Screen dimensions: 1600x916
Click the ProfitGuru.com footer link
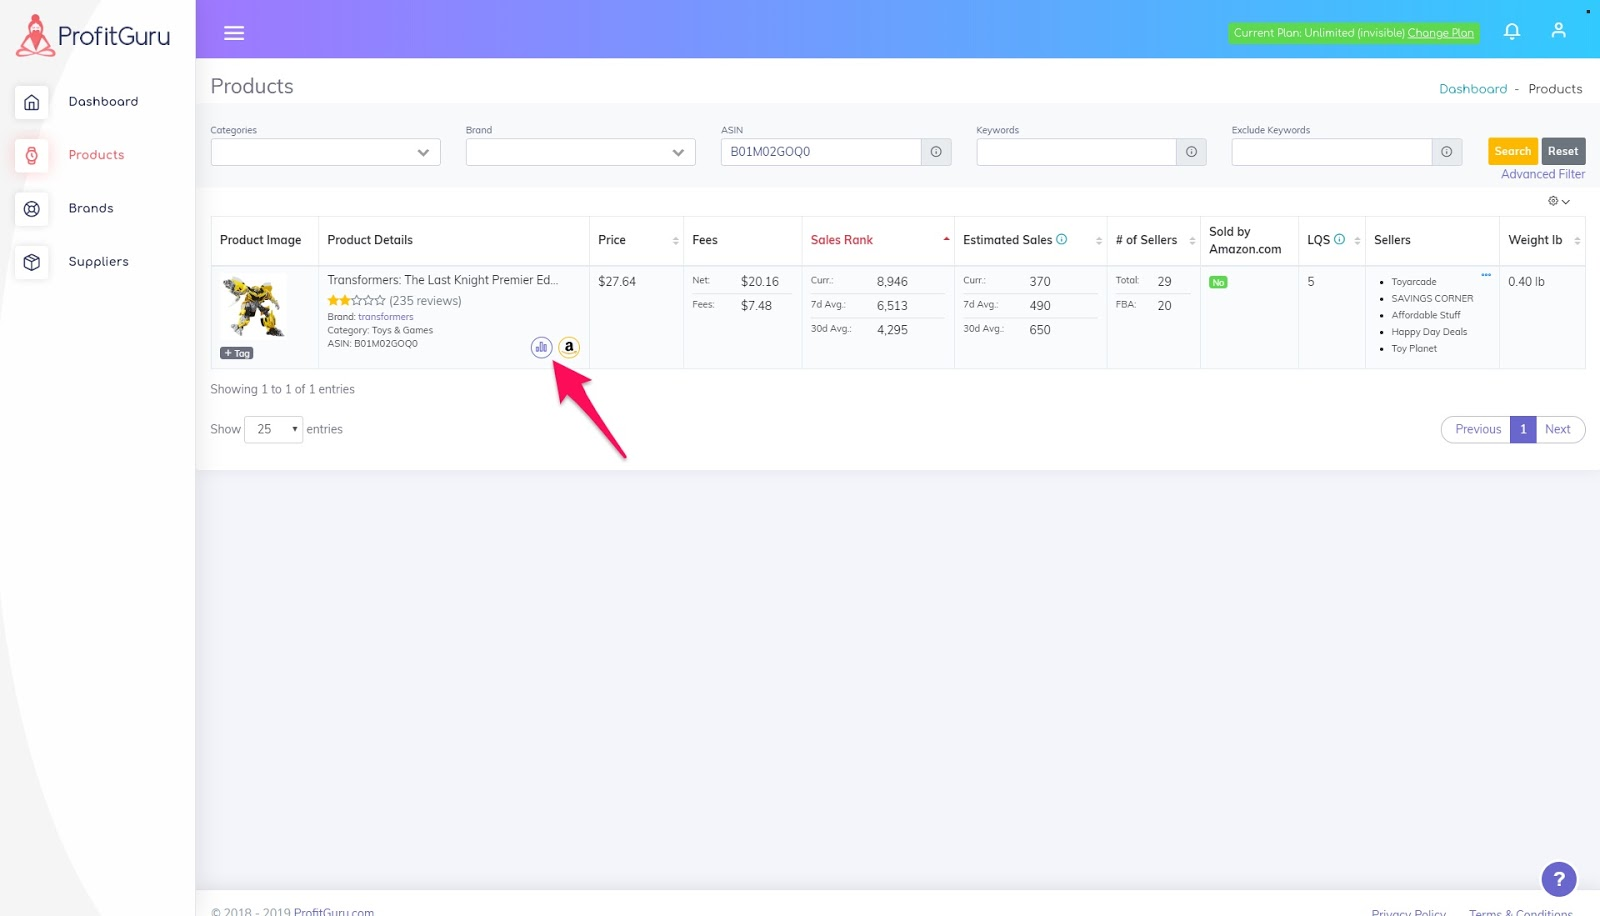tap(333, 910)
